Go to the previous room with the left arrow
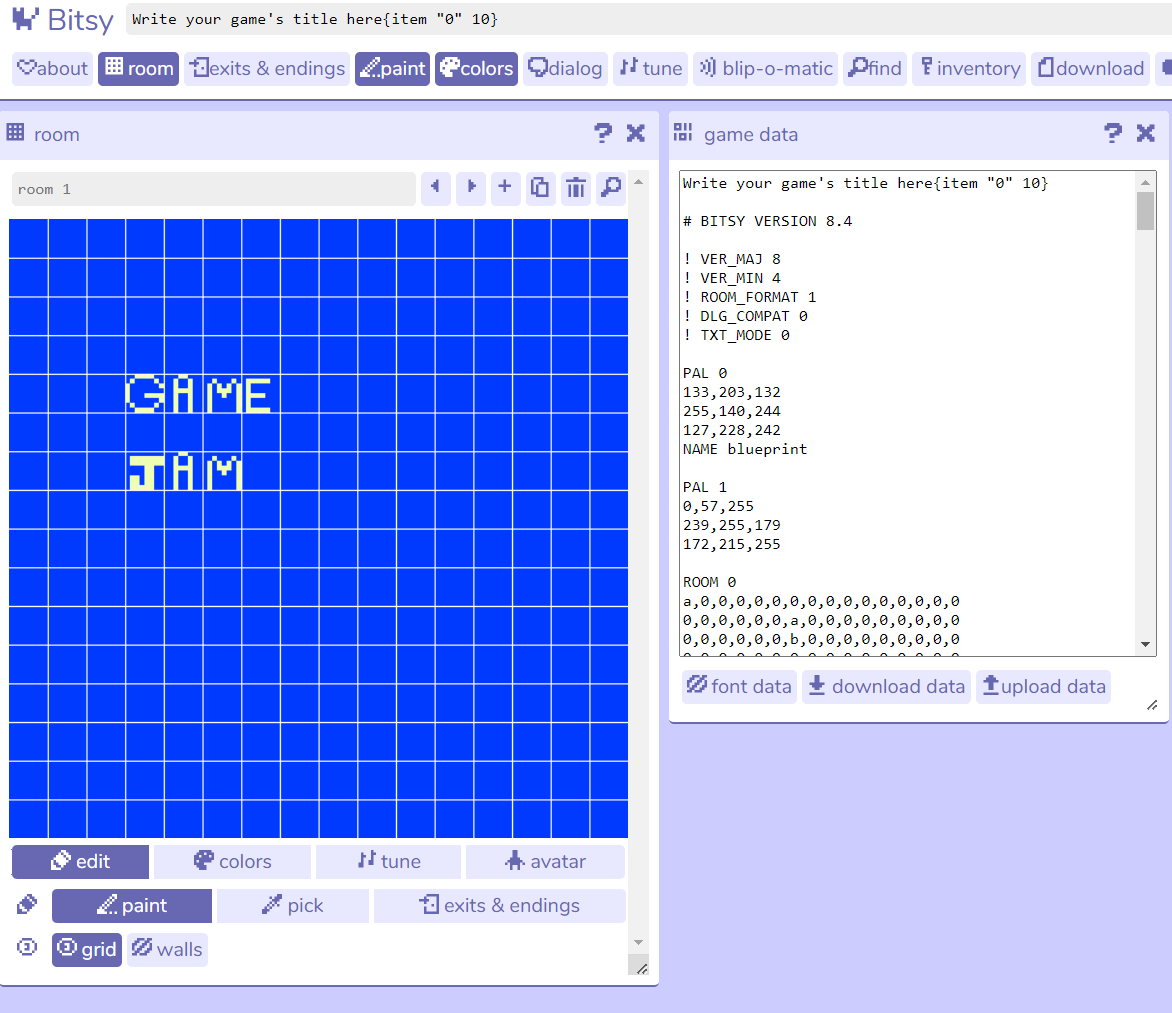This screenshot has width=1172, height=1013. tap(435, 188)
